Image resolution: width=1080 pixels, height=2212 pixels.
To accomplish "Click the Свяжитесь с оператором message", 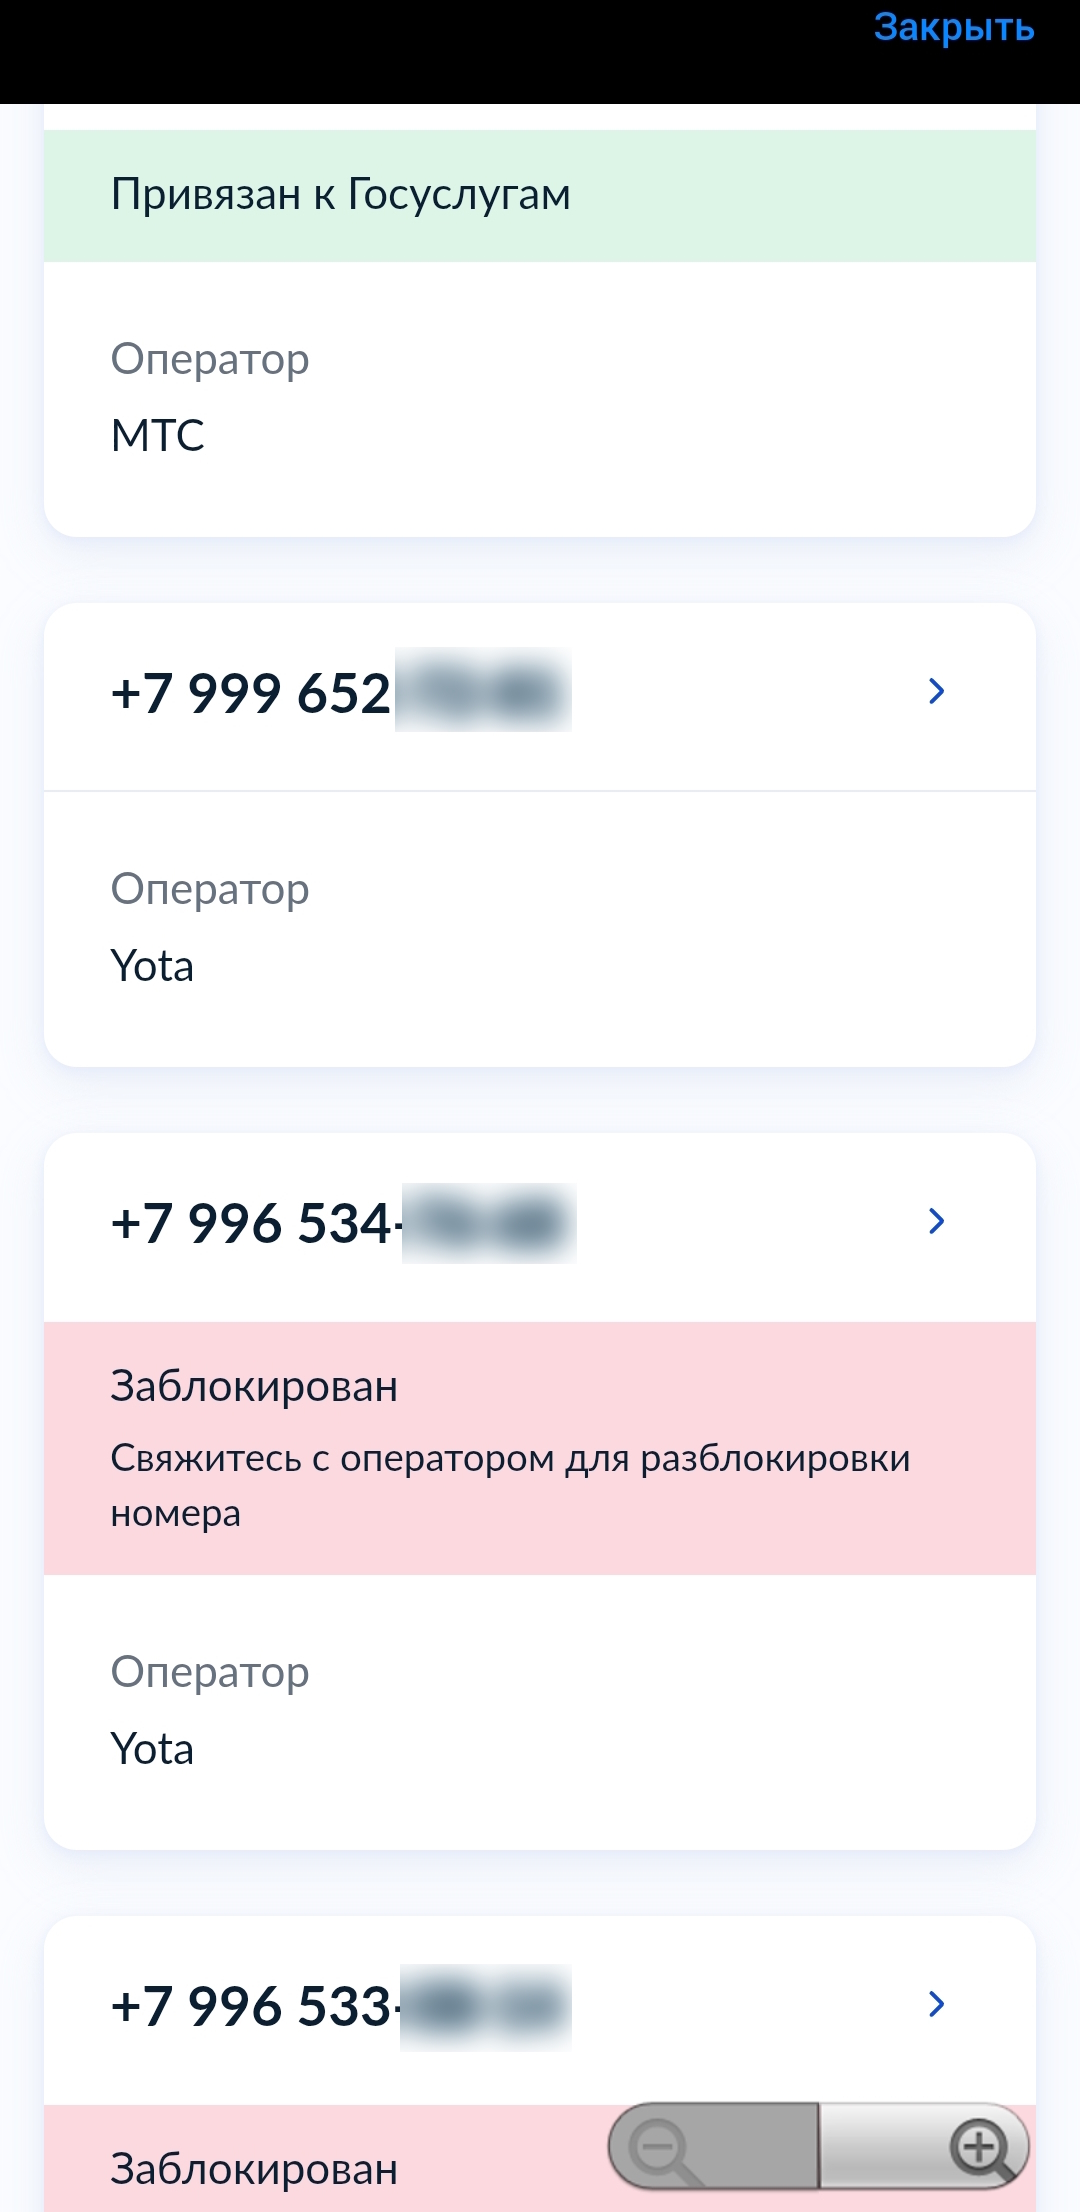I will pyautogui.click(x=510, y=1459).
